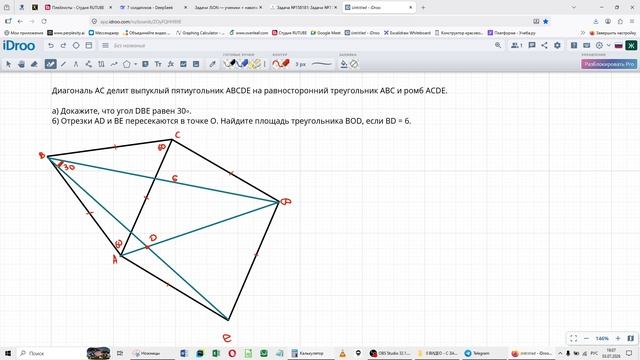Select the straight line tool

tap(63, 64)
